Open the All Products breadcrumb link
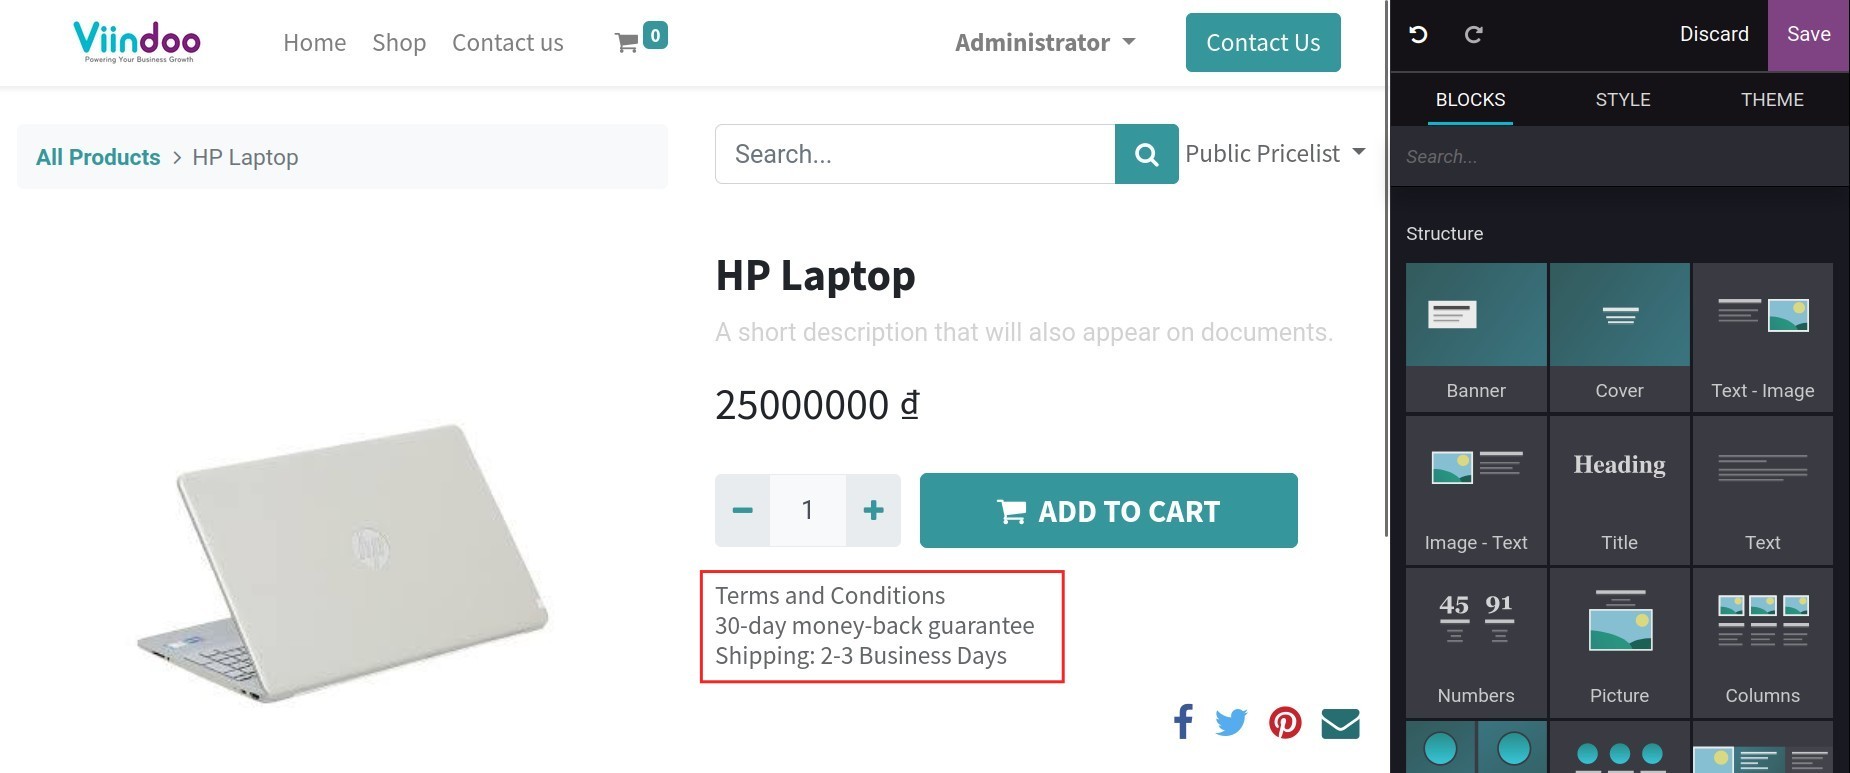This screenshot has width=1850, height=773. 98,157
